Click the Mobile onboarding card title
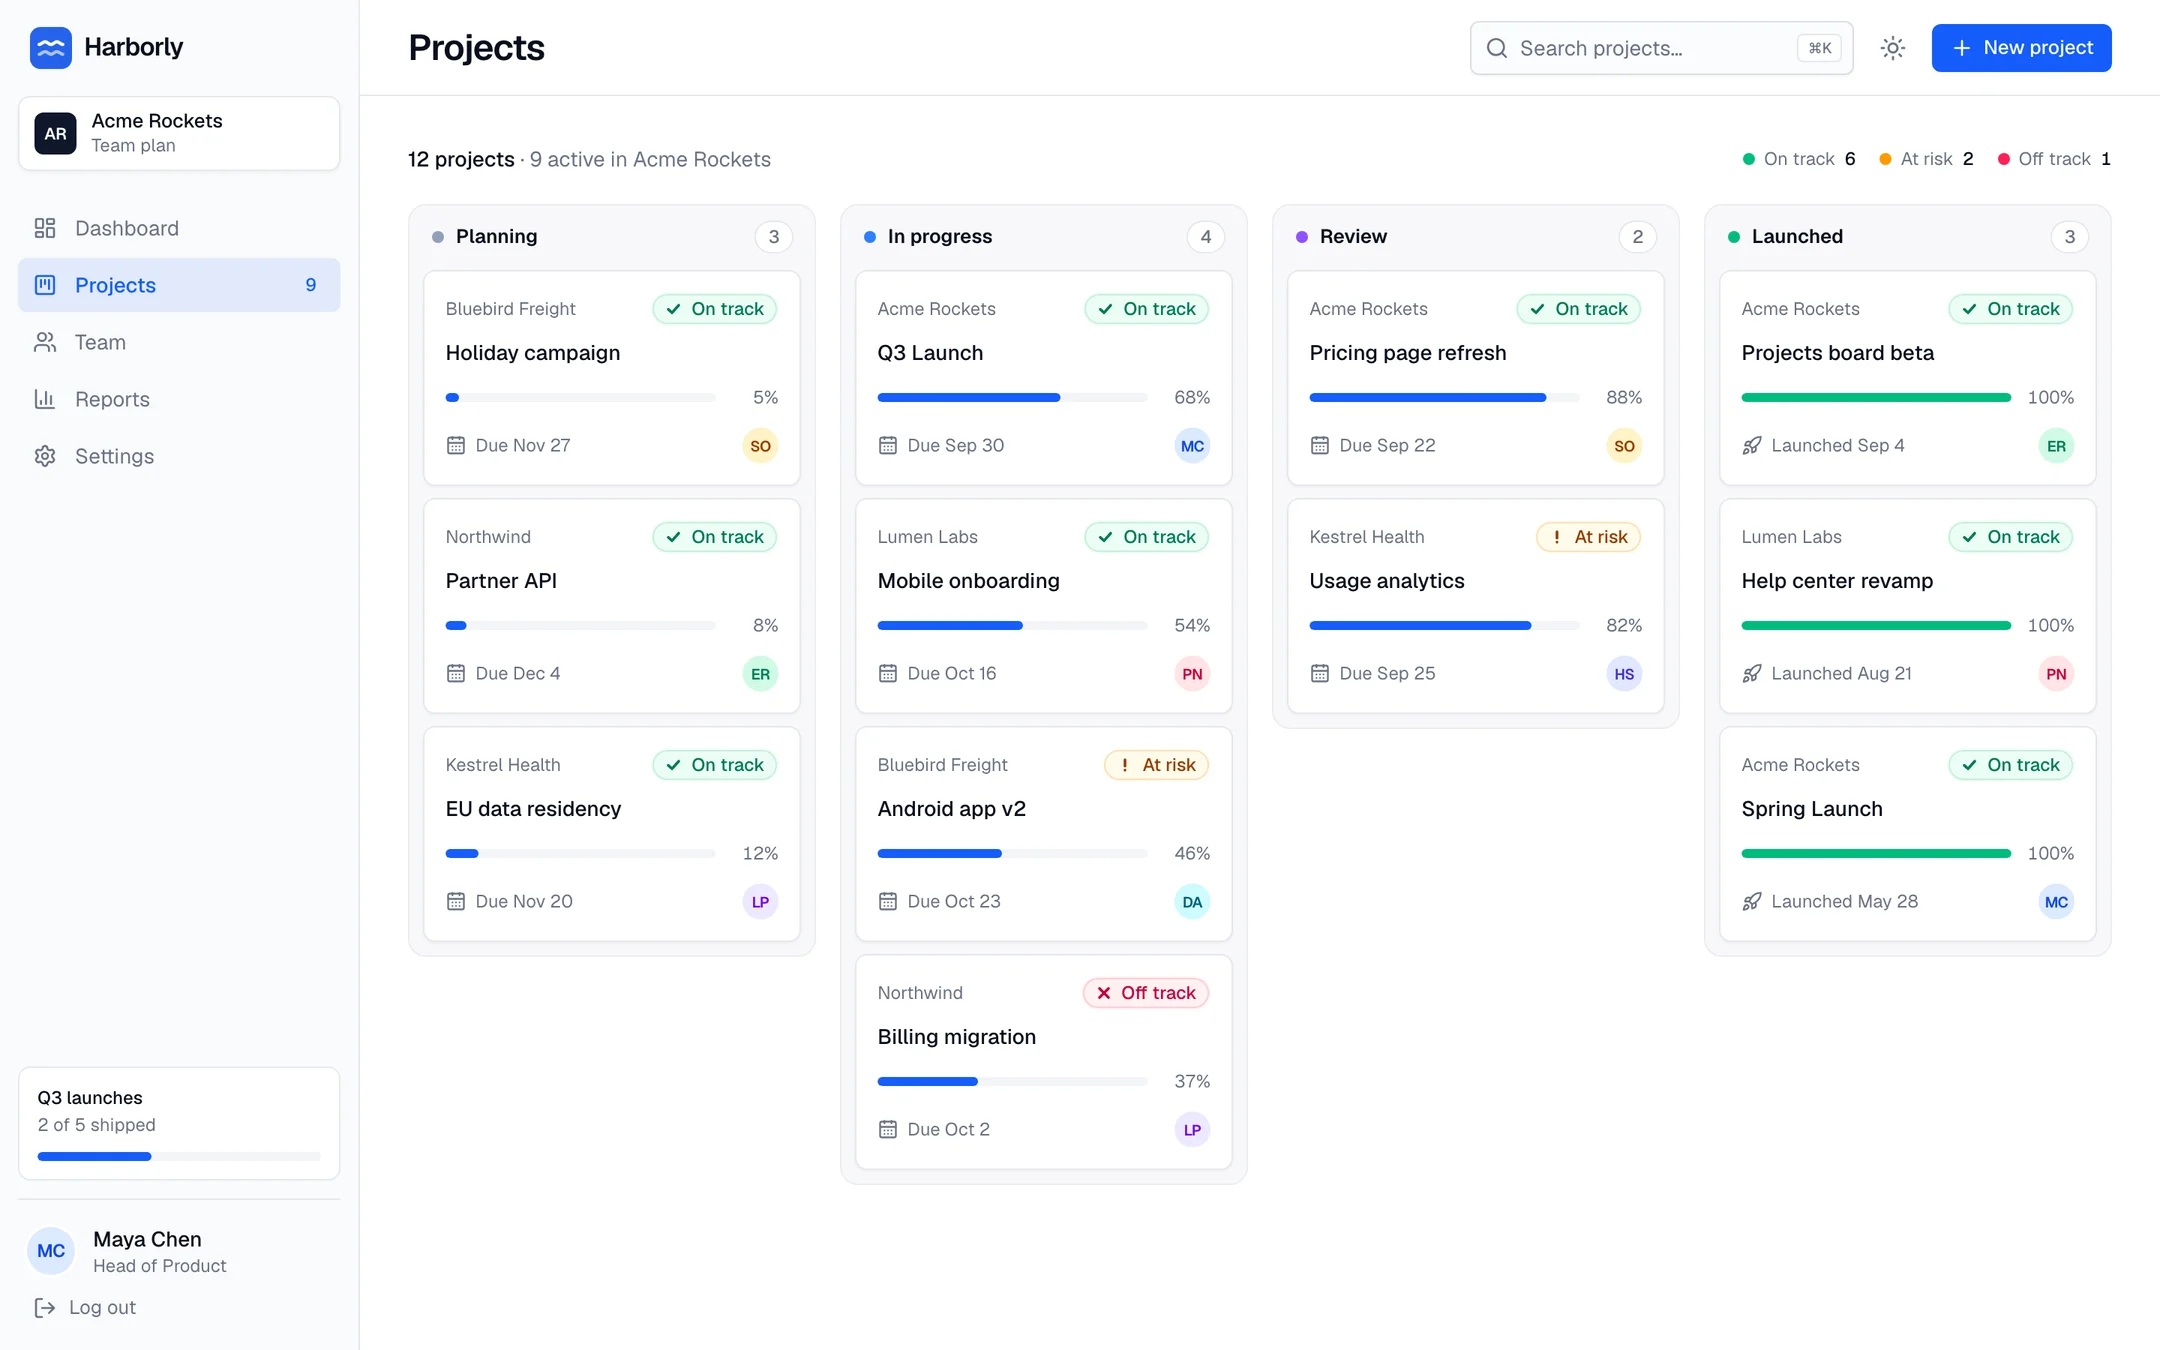The width and height of the screenshot is (2160, 1350). (969, 581)
